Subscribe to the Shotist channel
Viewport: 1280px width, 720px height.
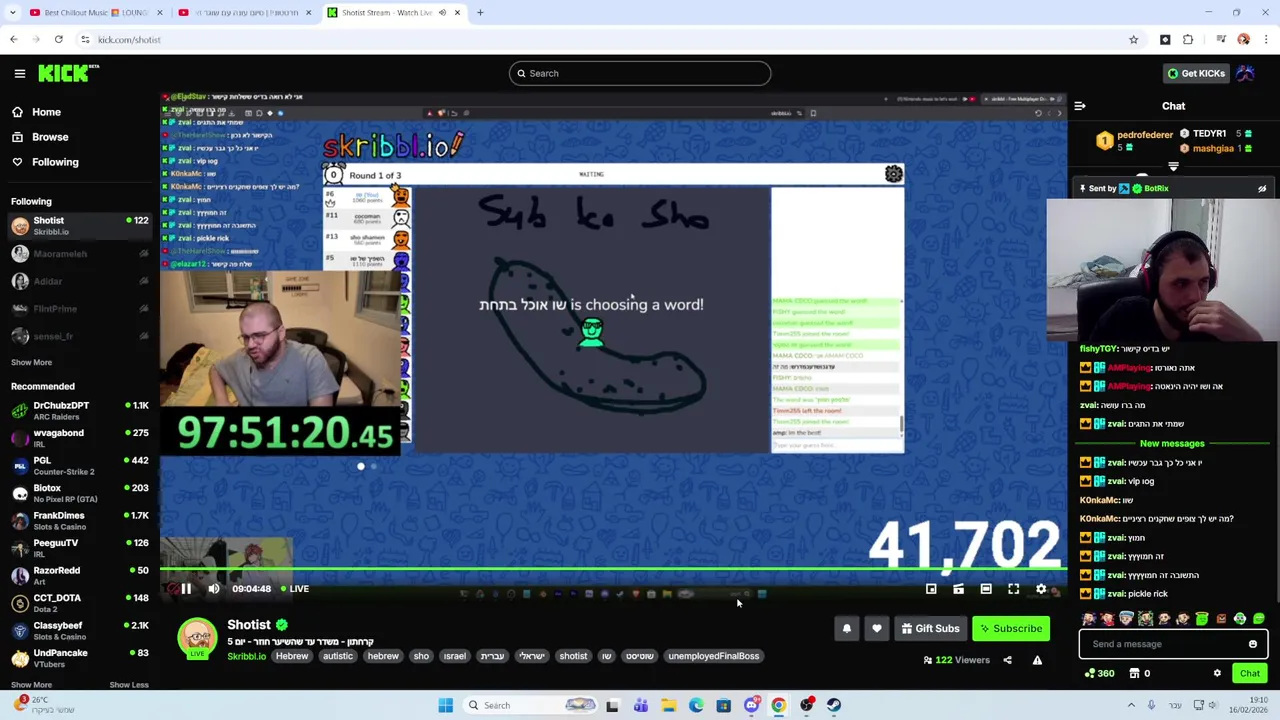click(x=1010, y=628)
